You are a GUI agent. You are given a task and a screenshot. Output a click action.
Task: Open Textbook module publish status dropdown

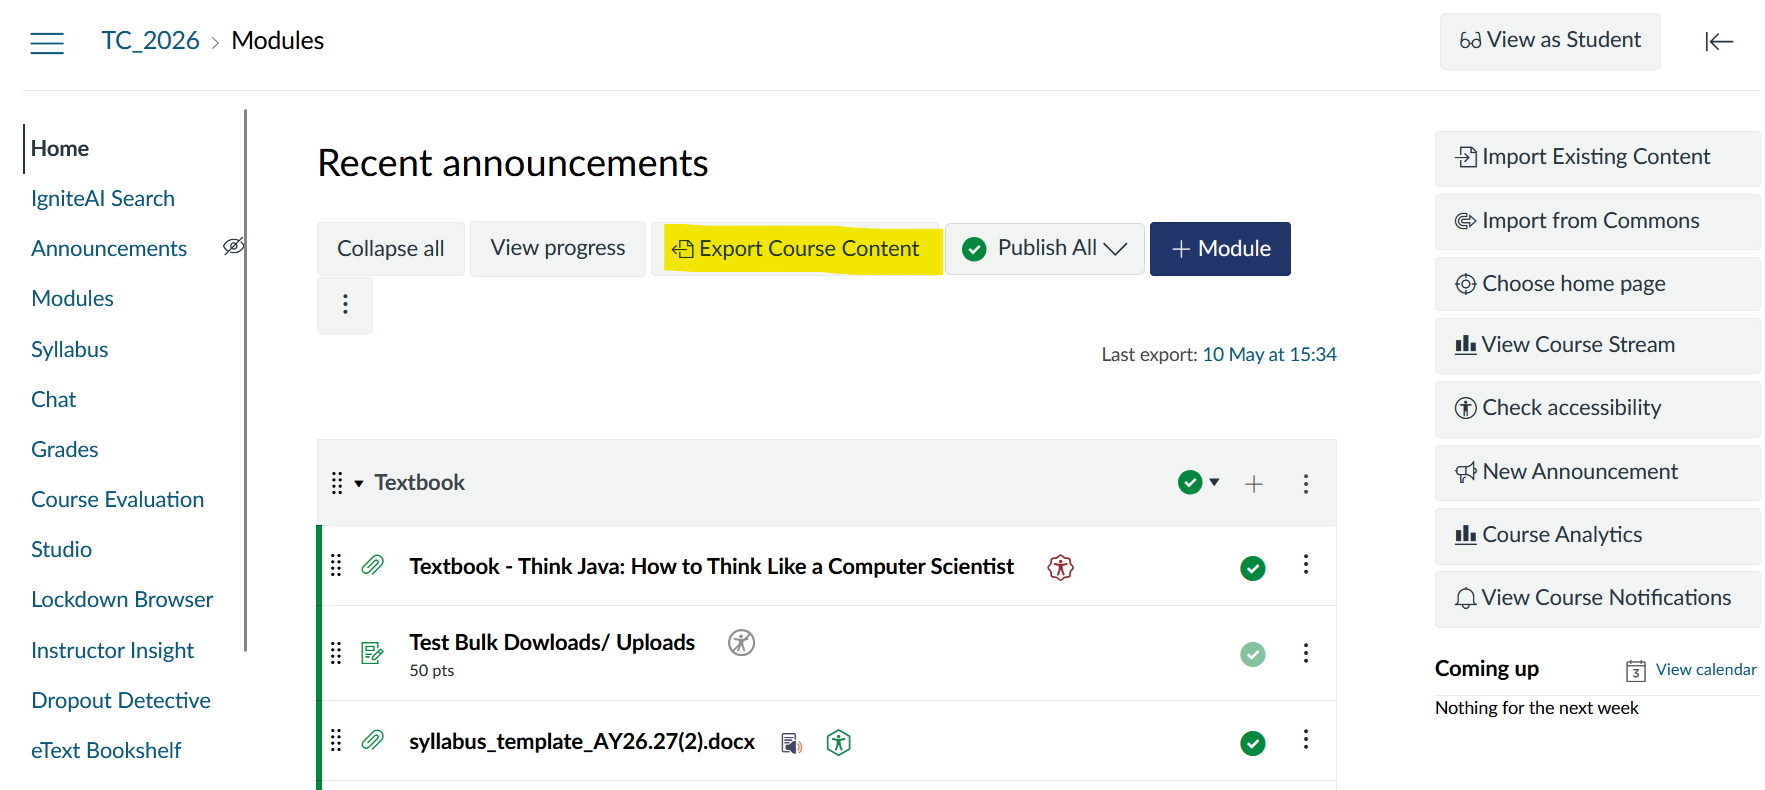(x=1199, y=483)
